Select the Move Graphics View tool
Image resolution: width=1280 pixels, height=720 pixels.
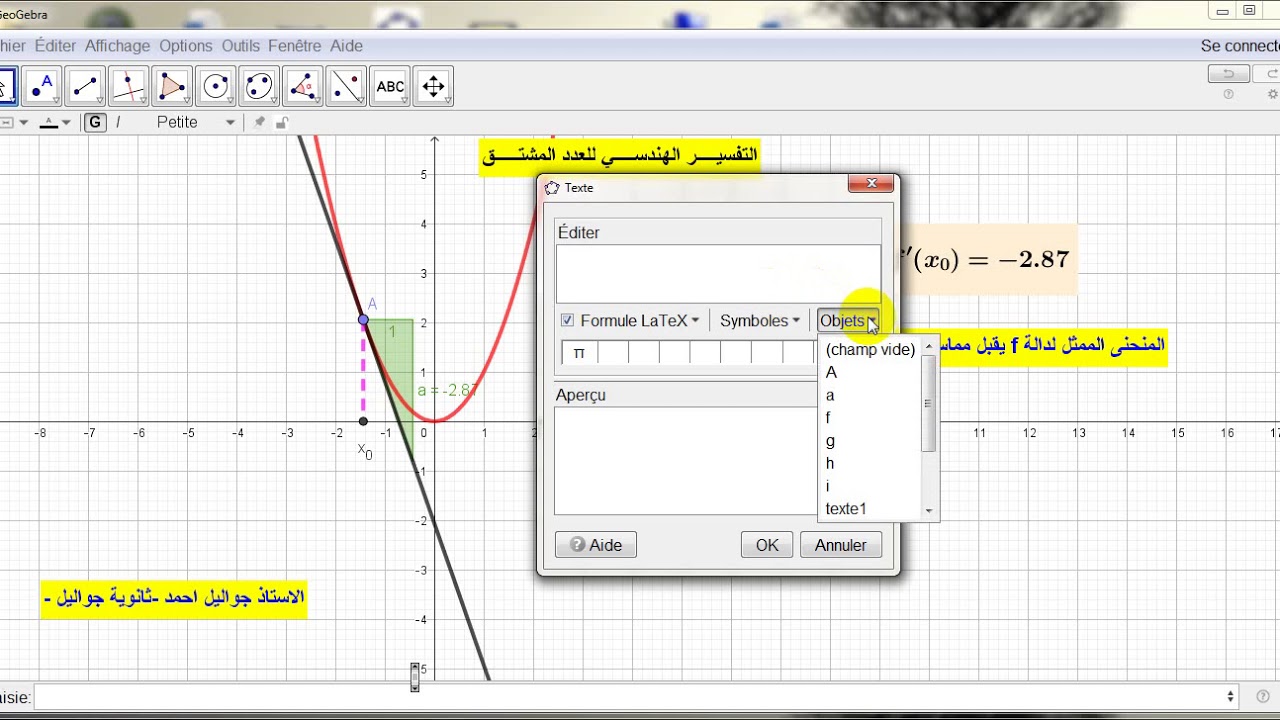pyautogui.click(x=433, y=87)
